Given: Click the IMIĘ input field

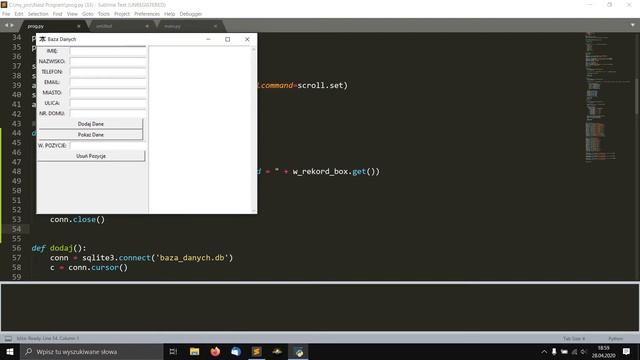Looking at the screenshot, I should (108, 51).
